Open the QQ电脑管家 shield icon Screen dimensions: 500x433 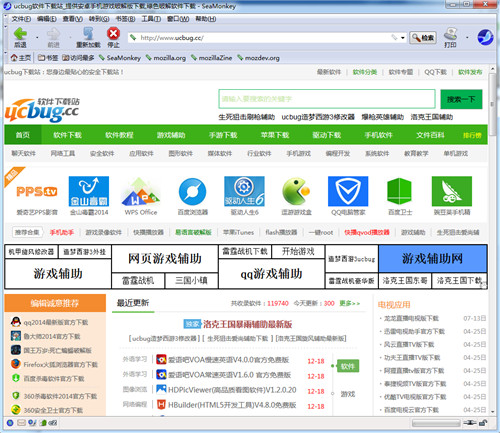(x=348, y=191)
